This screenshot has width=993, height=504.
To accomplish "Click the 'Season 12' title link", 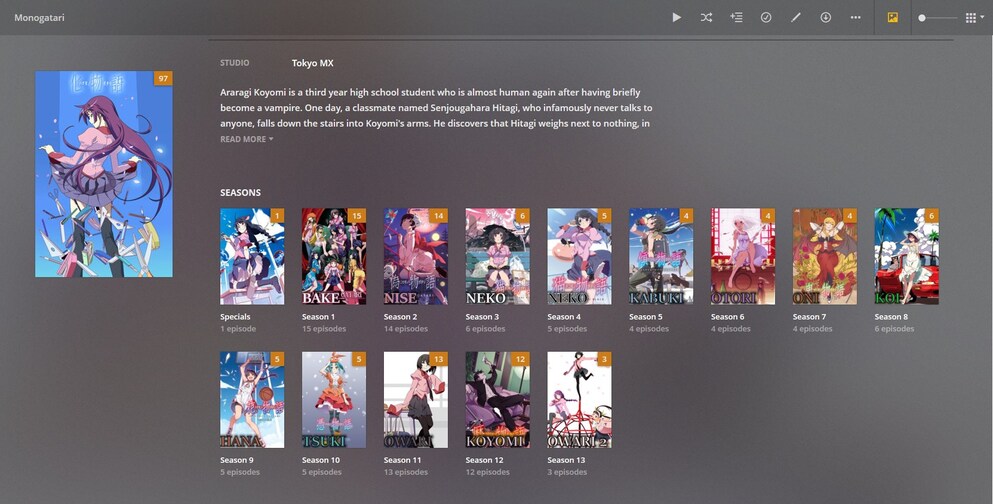I will [x=484, y=460].
